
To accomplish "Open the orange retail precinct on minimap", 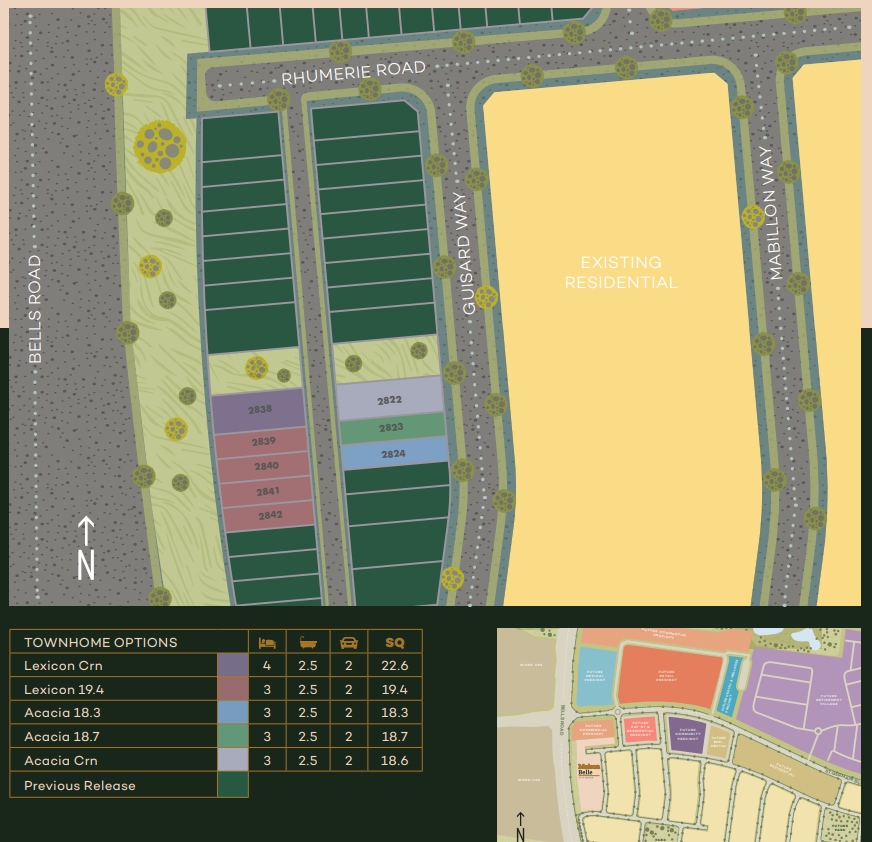I will coord(669,675).
